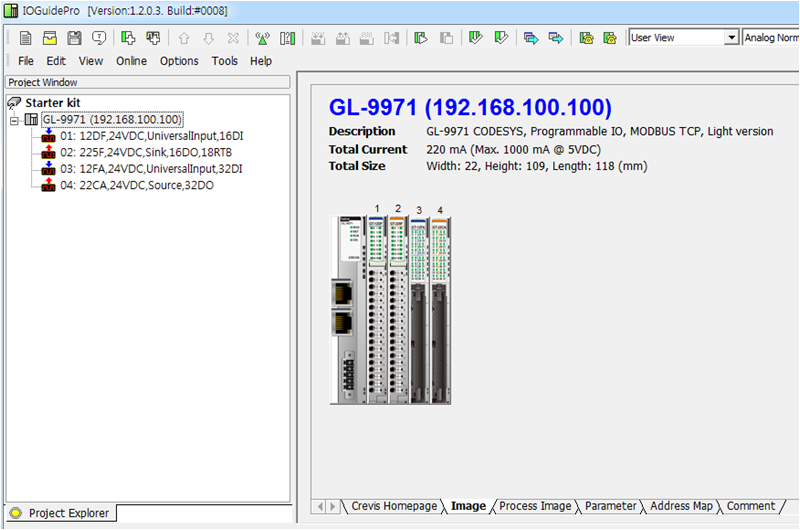Click the yellow Project Explorer tab icon
The height and width of the screenshot is (530, 800).
click(x=16, y=513)
